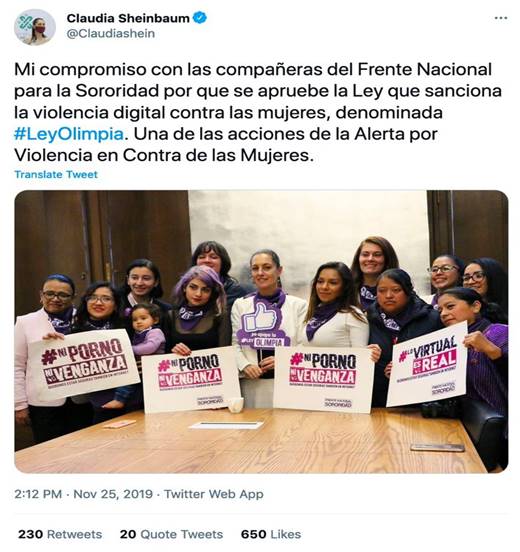The height and width of the screenshot is (552, 520).
Task: Open the Twitter Web App source link
Action: click(x=214, y=494)
